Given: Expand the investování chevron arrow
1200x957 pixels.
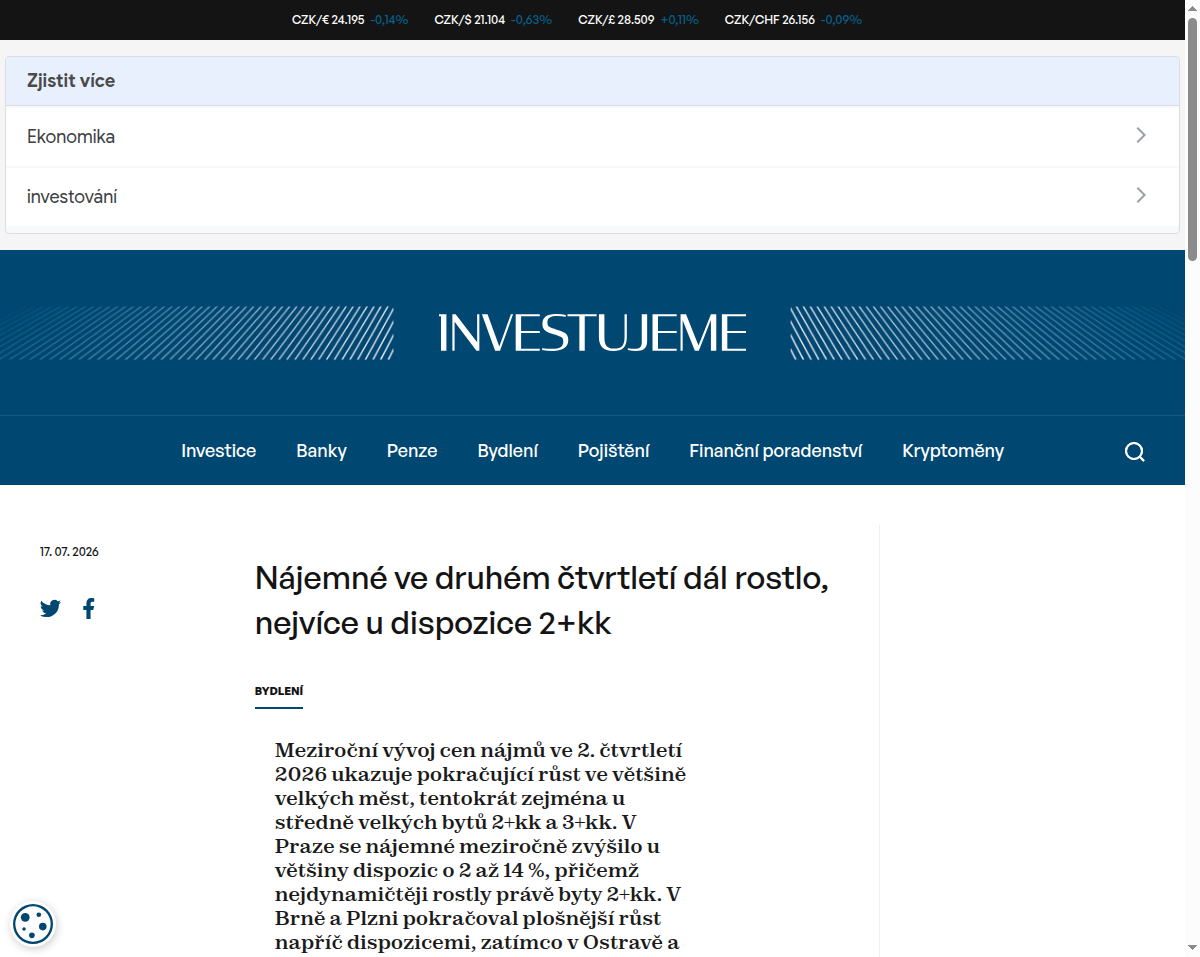Looking at the screenshot, I should pos(1141,196).
